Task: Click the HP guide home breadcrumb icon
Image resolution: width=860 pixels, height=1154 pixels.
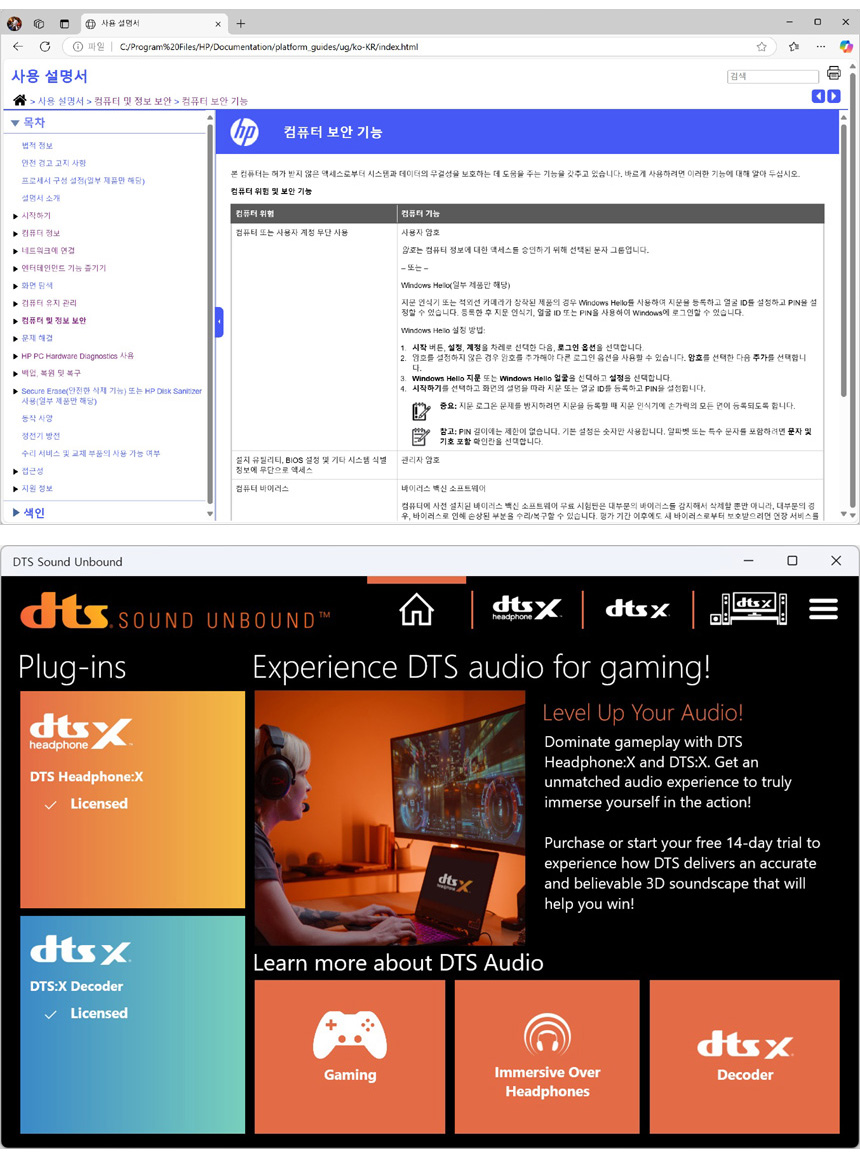Action: click(20, 101)
